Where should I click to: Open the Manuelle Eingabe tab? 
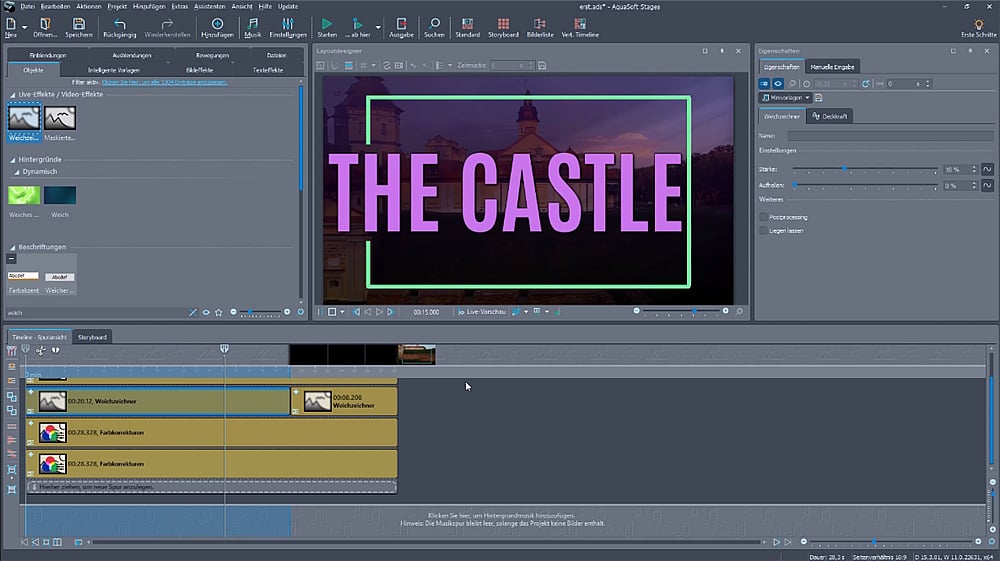[832, 66]
